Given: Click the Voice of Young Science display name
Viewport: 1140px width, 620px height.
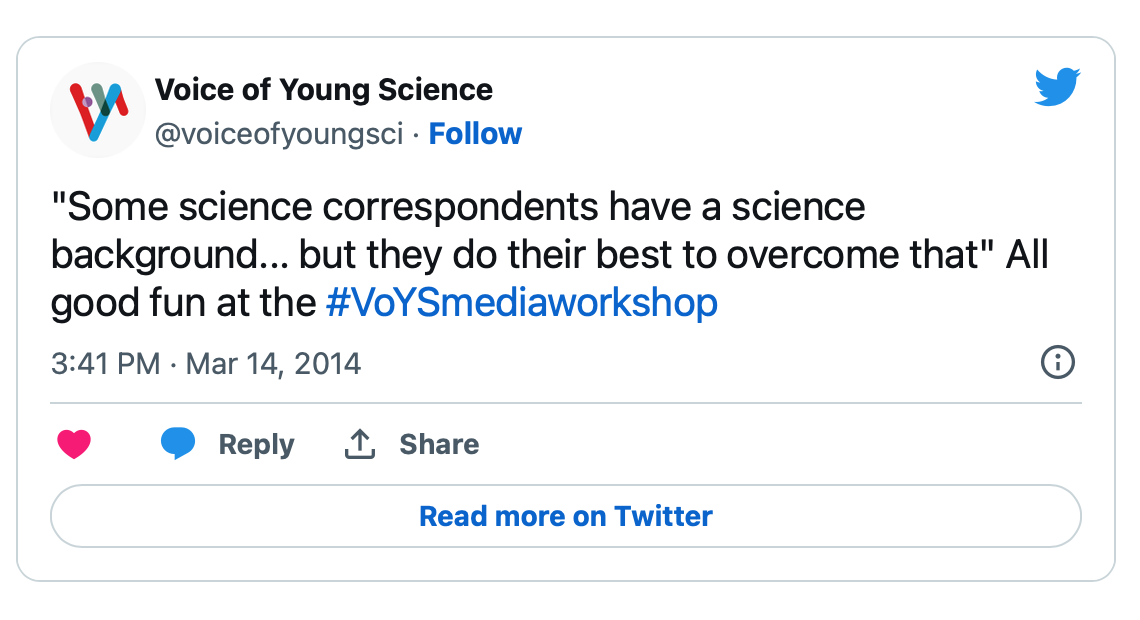Looking at the screenshot, I should tap(324, 90).
